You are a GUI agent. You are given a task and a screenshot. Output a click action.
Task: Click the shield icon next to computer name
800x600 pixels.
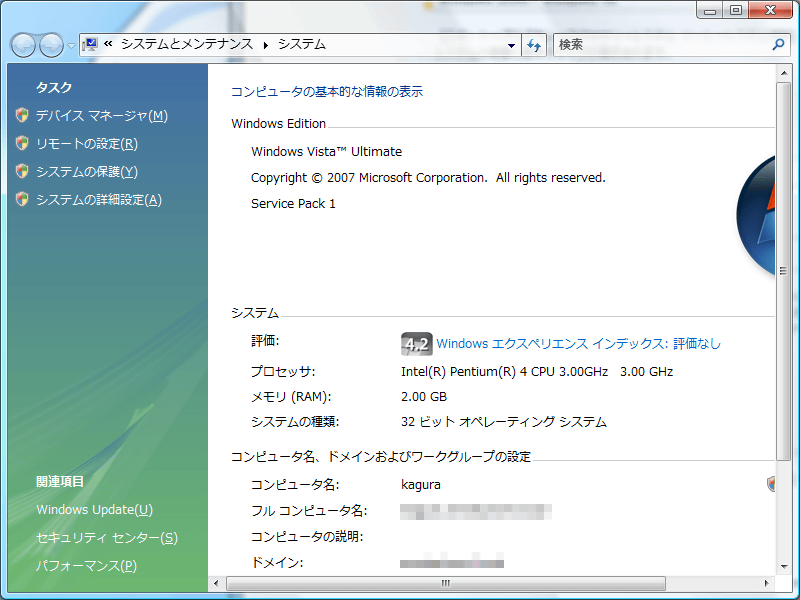tap(770, 484)
